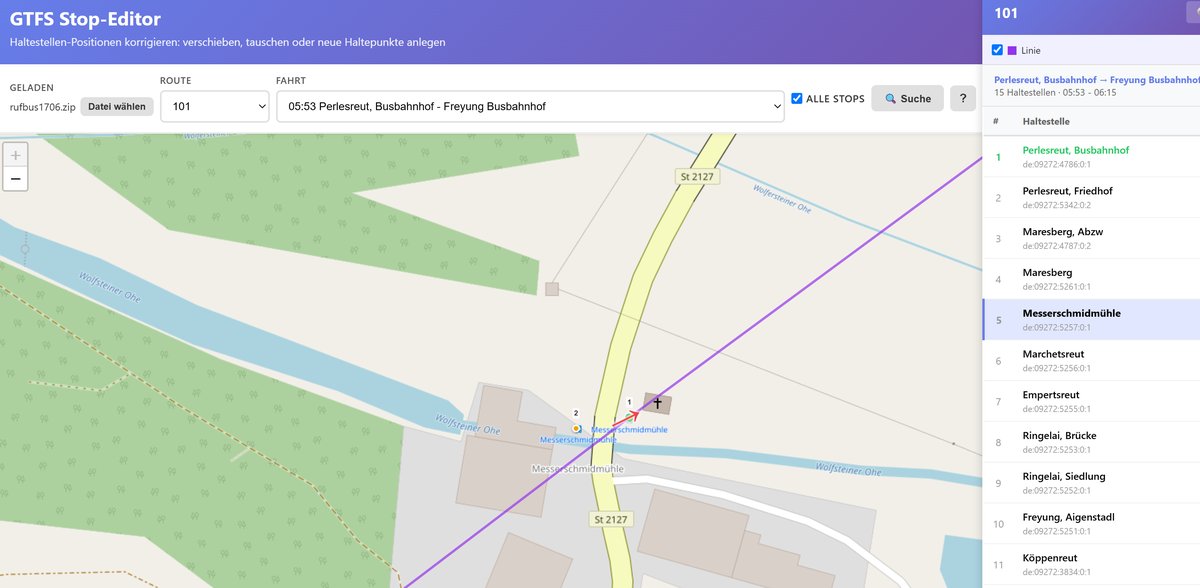Image resolution: width=1200 pixels, height=588 pixels.
Task: Select stop row Empertsreut
Action: (1091, 402)
